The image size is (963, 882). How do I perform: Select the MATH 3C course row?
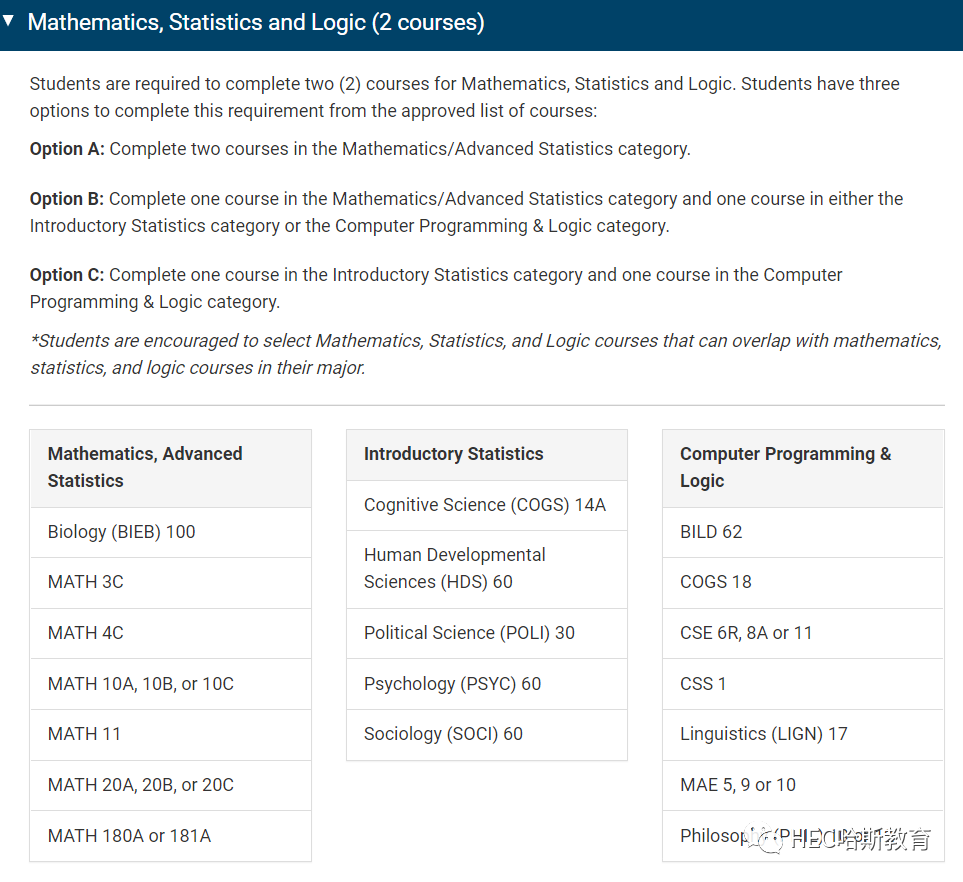tap(171, 582)
